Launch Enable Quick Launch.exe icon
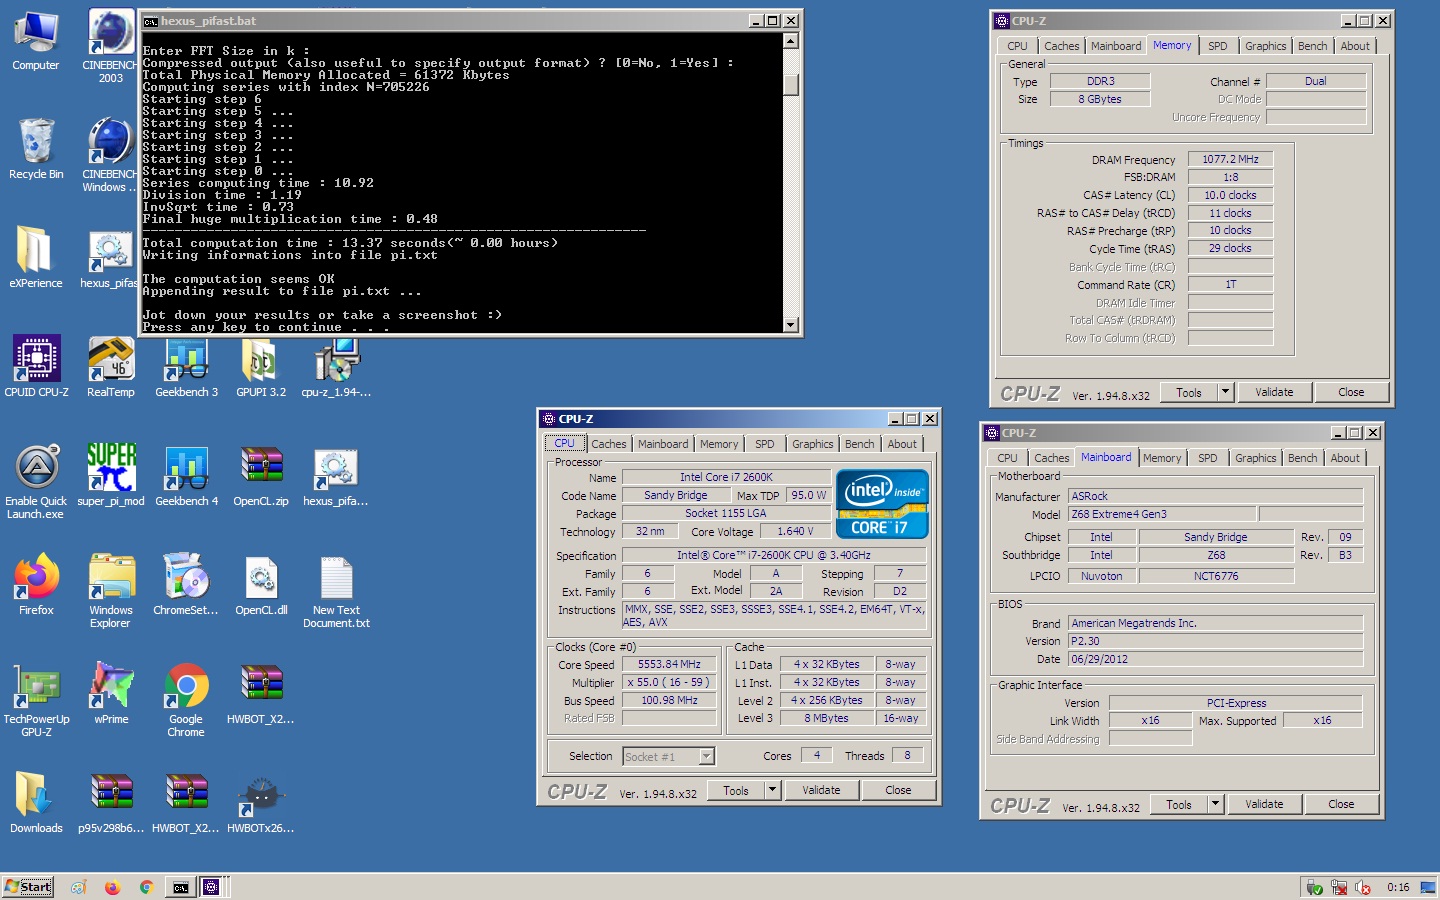The width and height of the screenshot is (1440, 900). click(36, 483)
